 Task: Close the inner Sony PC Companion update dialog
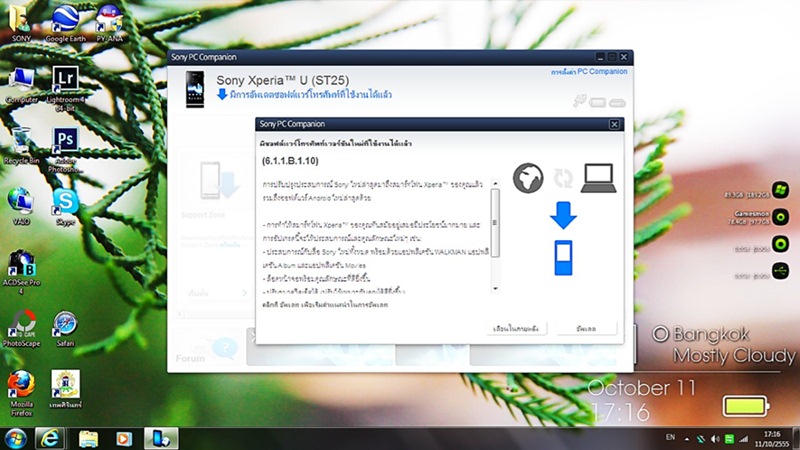tap(614, 124)
